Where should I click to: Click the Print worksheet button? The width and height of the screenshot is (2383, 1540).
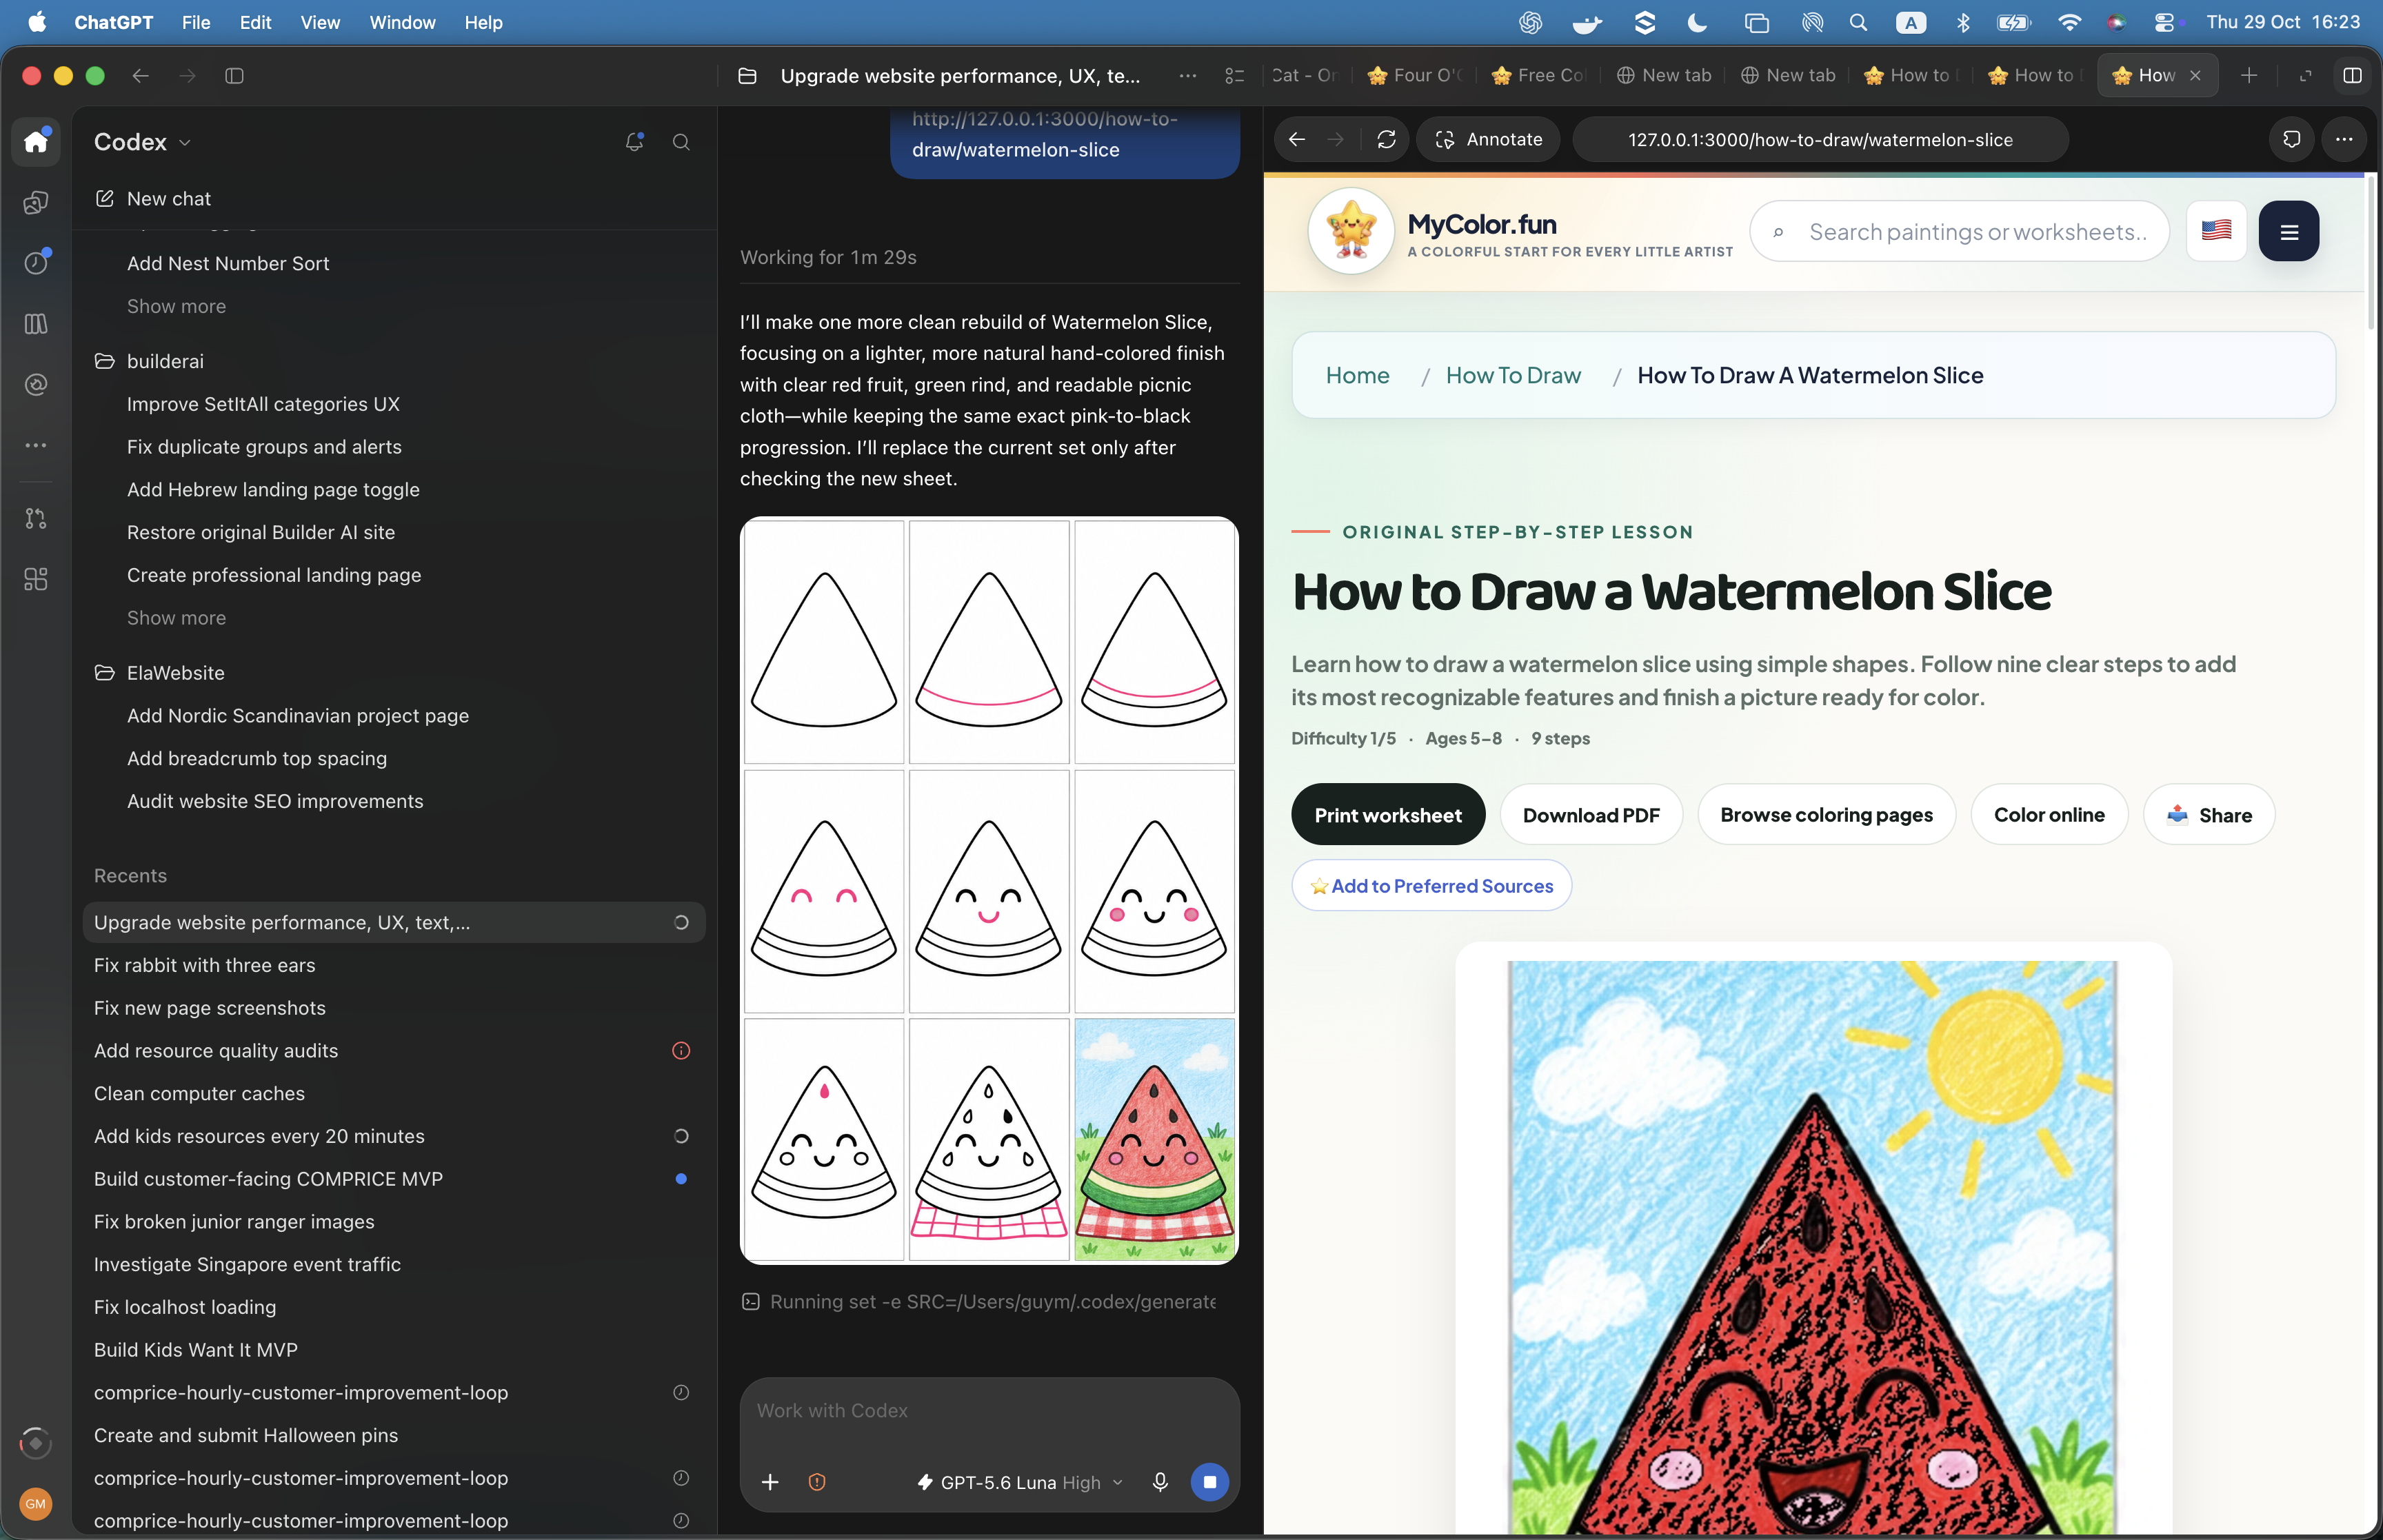[x=1387, y=814]
